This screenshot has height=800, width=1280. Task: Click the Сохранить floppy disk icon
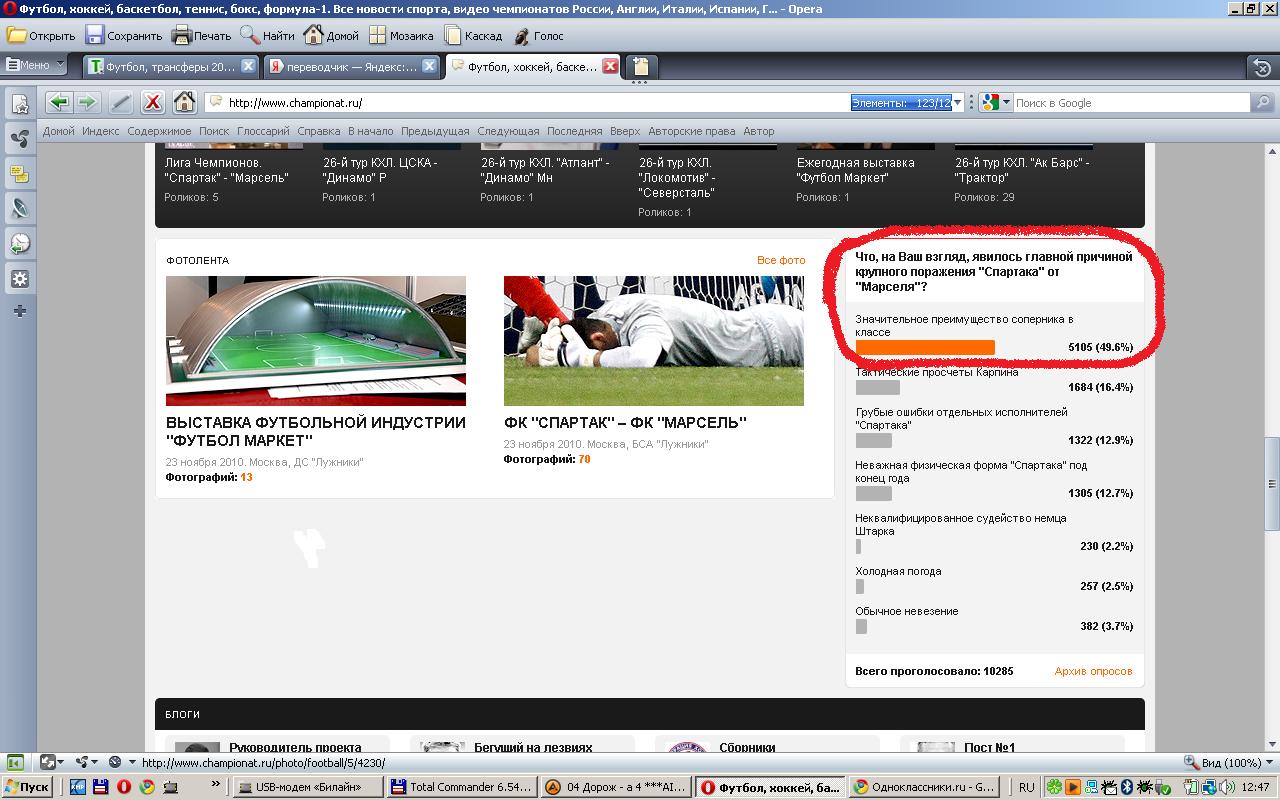95,35
